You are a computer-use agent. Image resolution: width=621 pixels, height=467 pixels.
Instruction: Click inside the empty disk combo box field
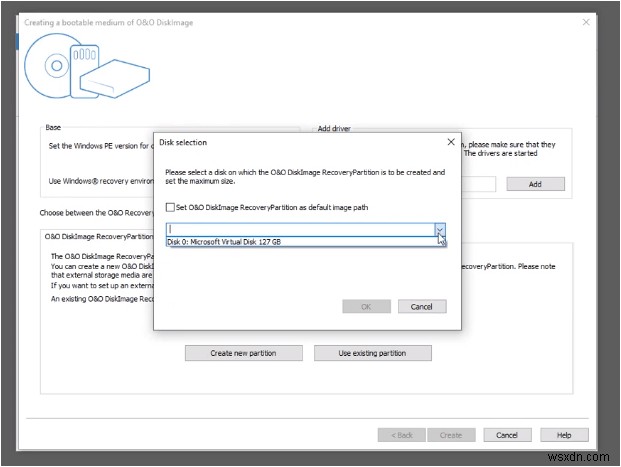coord(300,230)
